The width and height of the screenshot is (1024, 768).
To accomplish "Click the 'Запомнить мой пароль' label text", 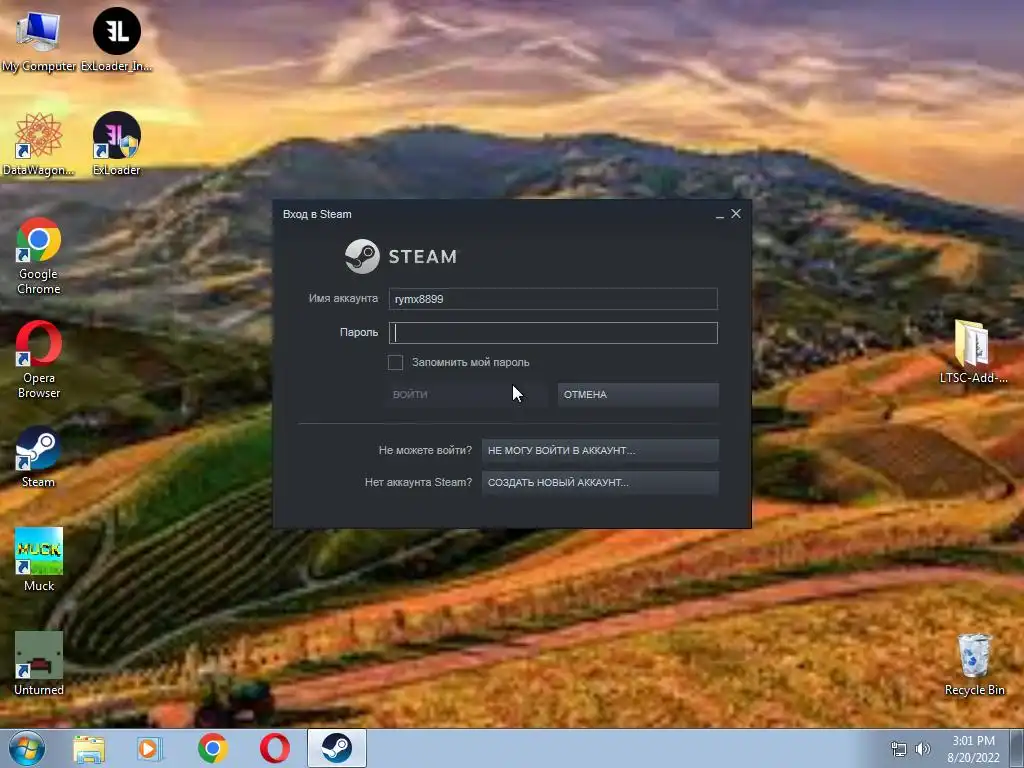I will (x=470, y=362).
